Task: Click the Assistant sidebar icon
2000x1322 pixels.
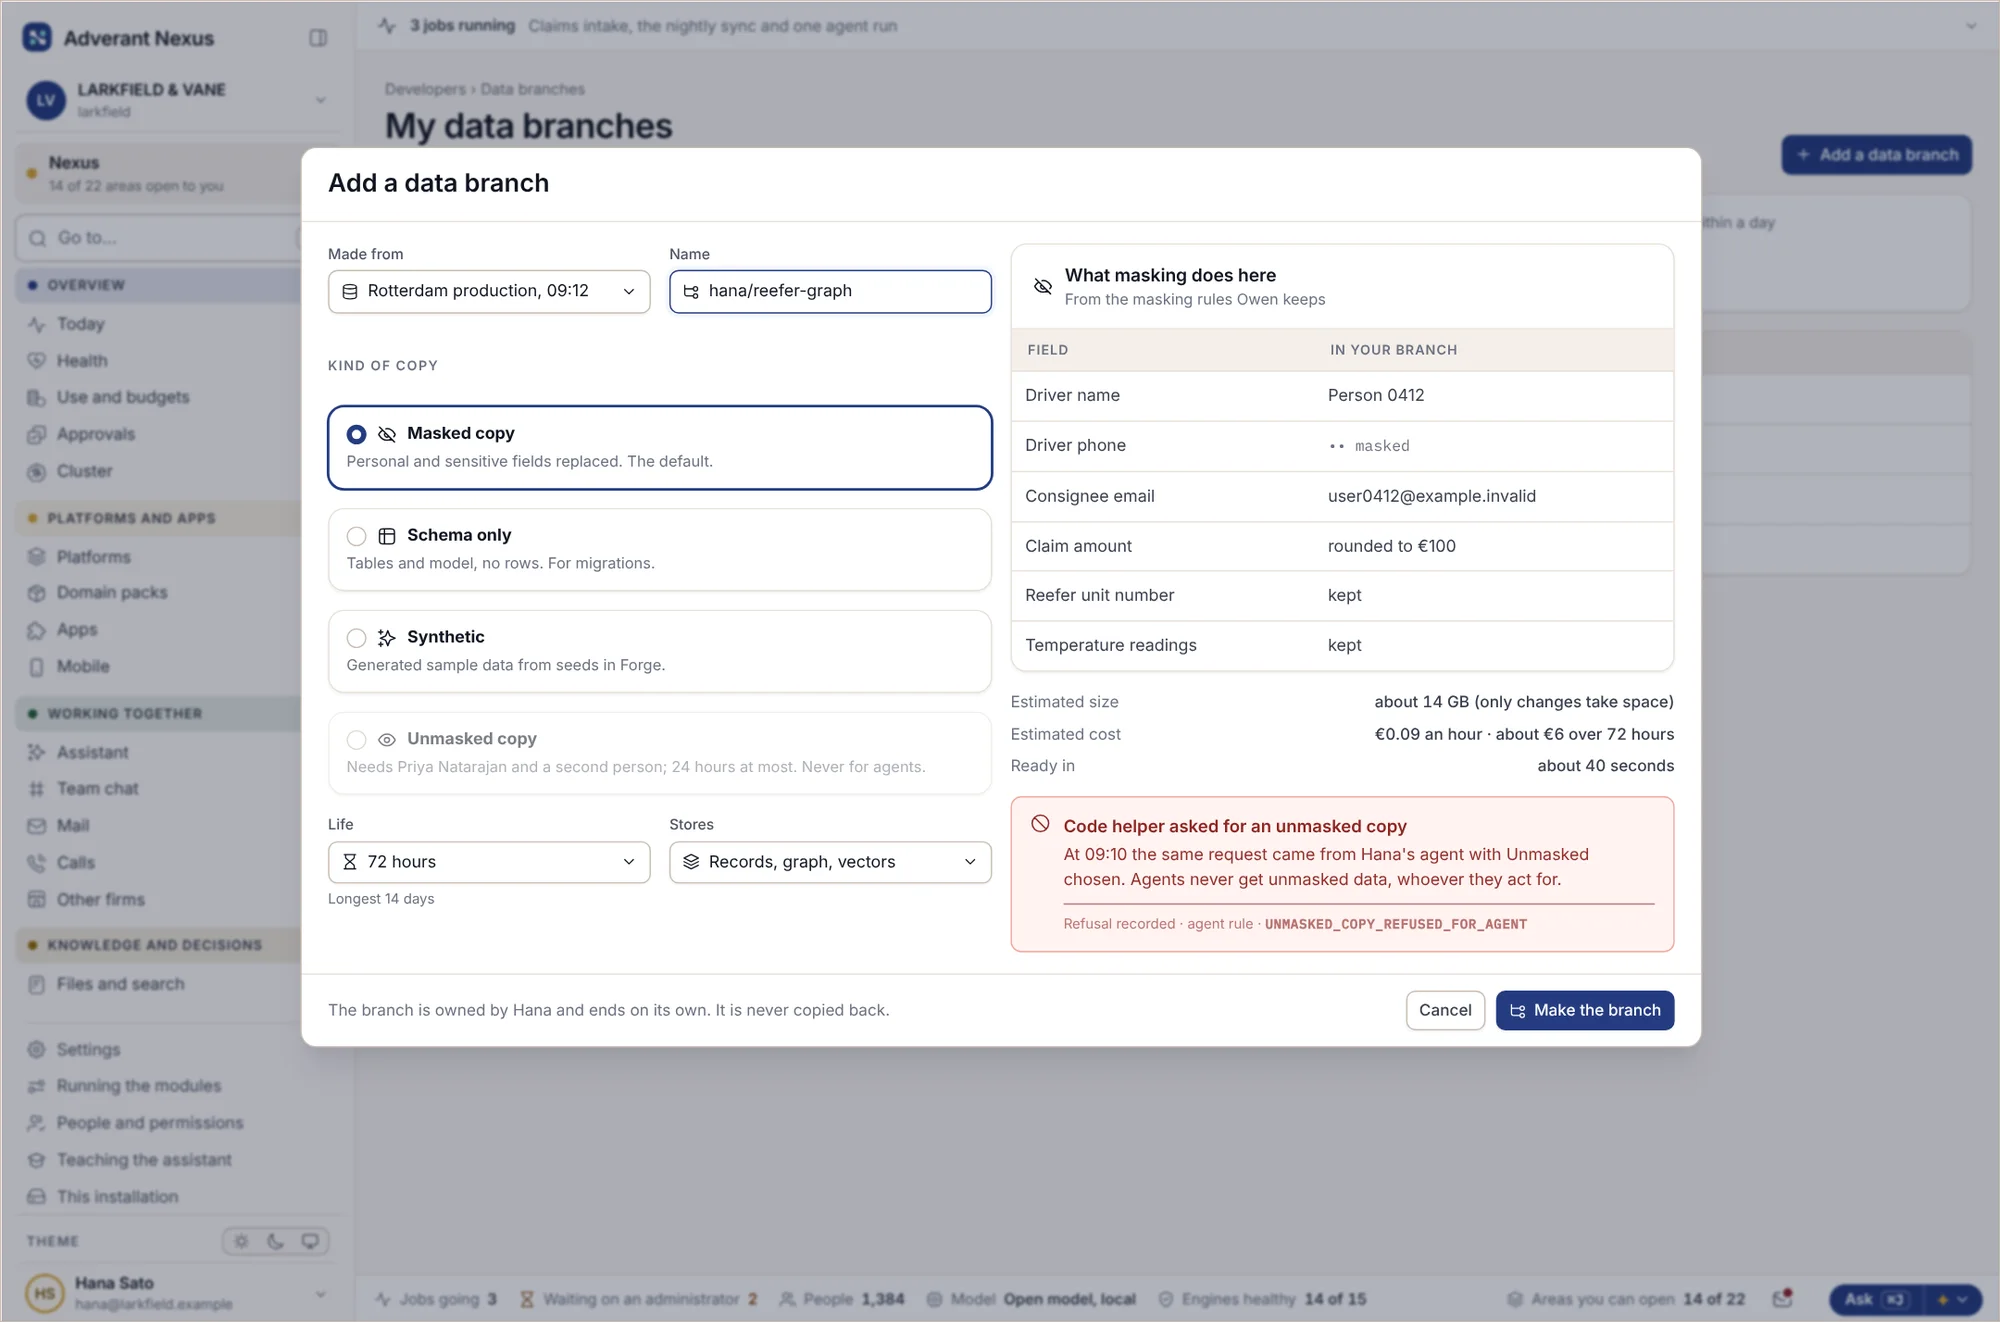Action: coord(37,752)
